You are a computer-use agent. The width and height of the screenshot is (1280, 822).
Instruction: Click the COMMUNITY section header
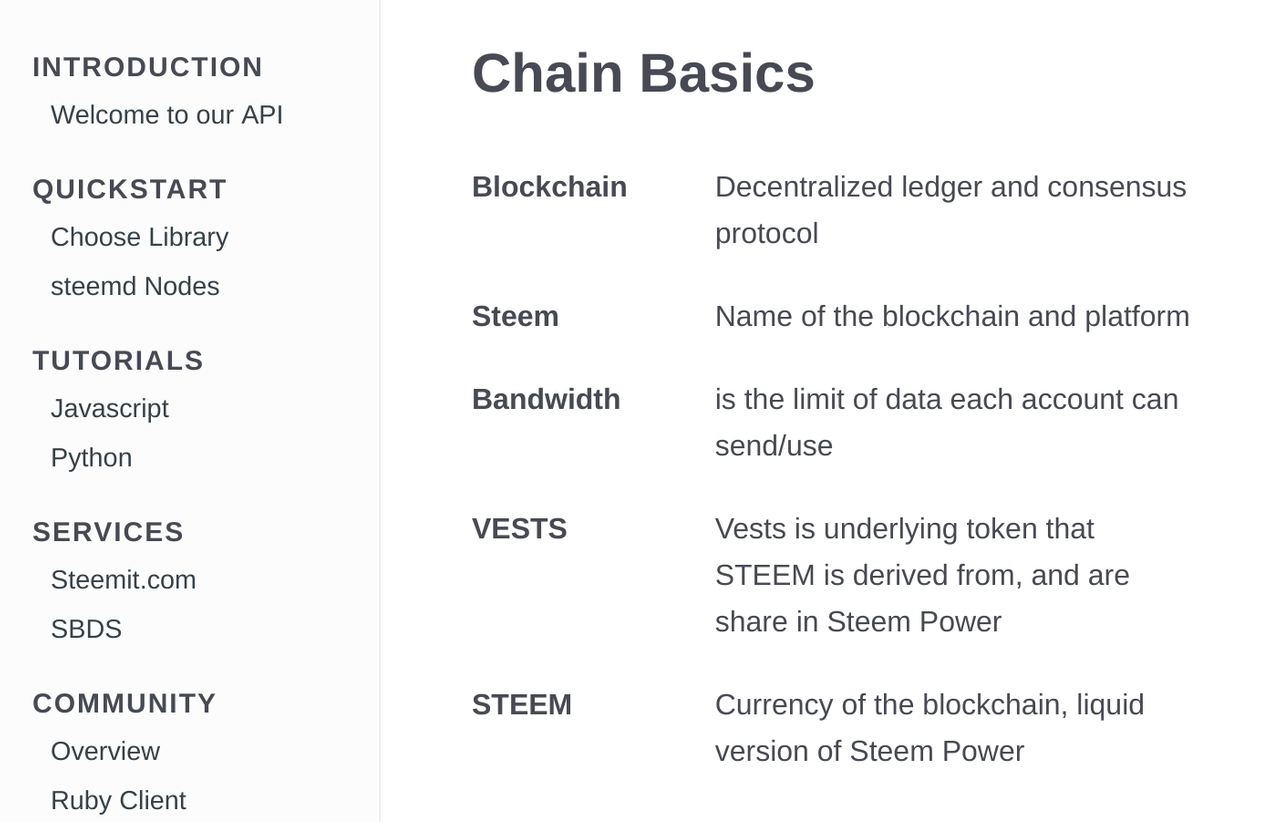point(124,703)
